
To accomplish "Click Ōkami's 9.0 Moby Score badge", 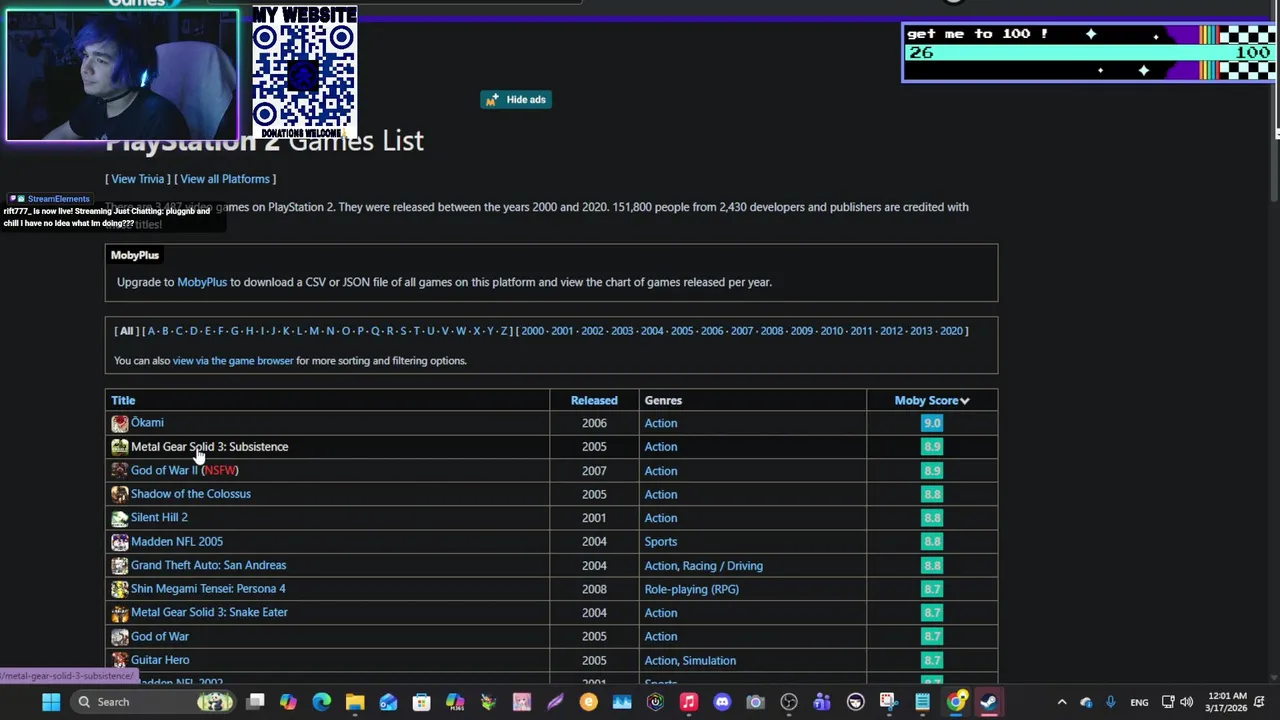I will 932,423.
